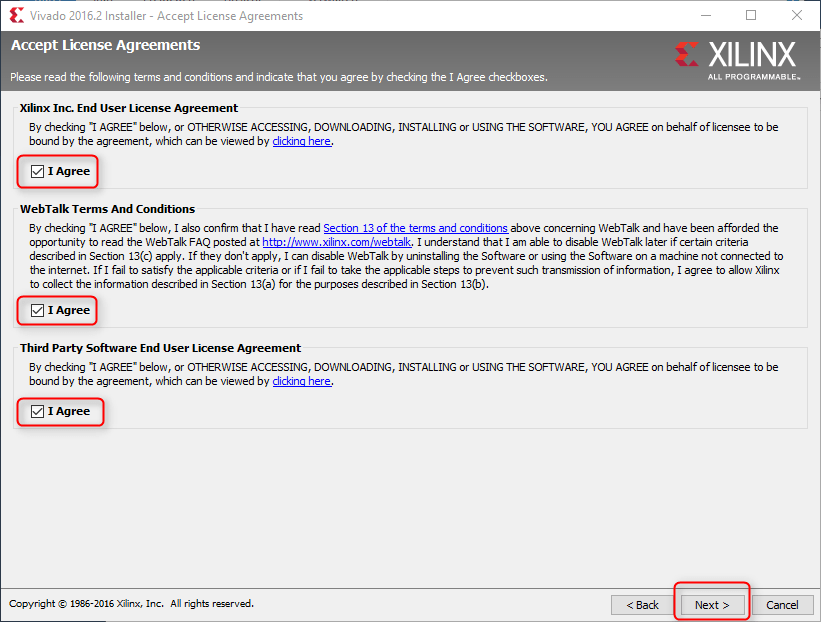Toggle I Agree for Third Party Software License
This screenshot has width=821, height=622.
[38, 412]
